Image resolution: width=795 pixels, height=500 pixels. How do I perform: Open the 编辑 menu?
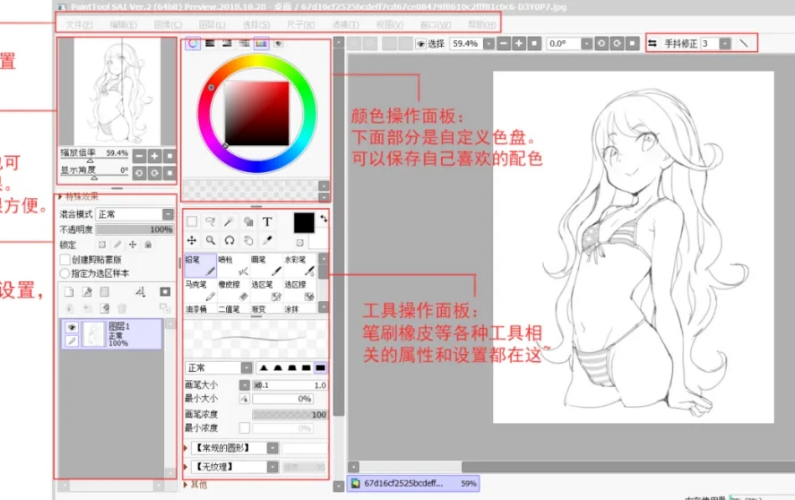pos(123,25)
